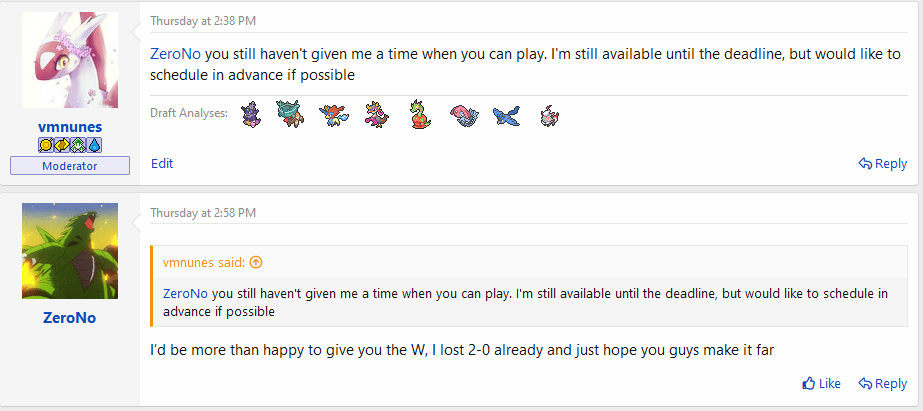
Task: Click the gold circular badge under vmnunes
Action: [x=46, y=145]
